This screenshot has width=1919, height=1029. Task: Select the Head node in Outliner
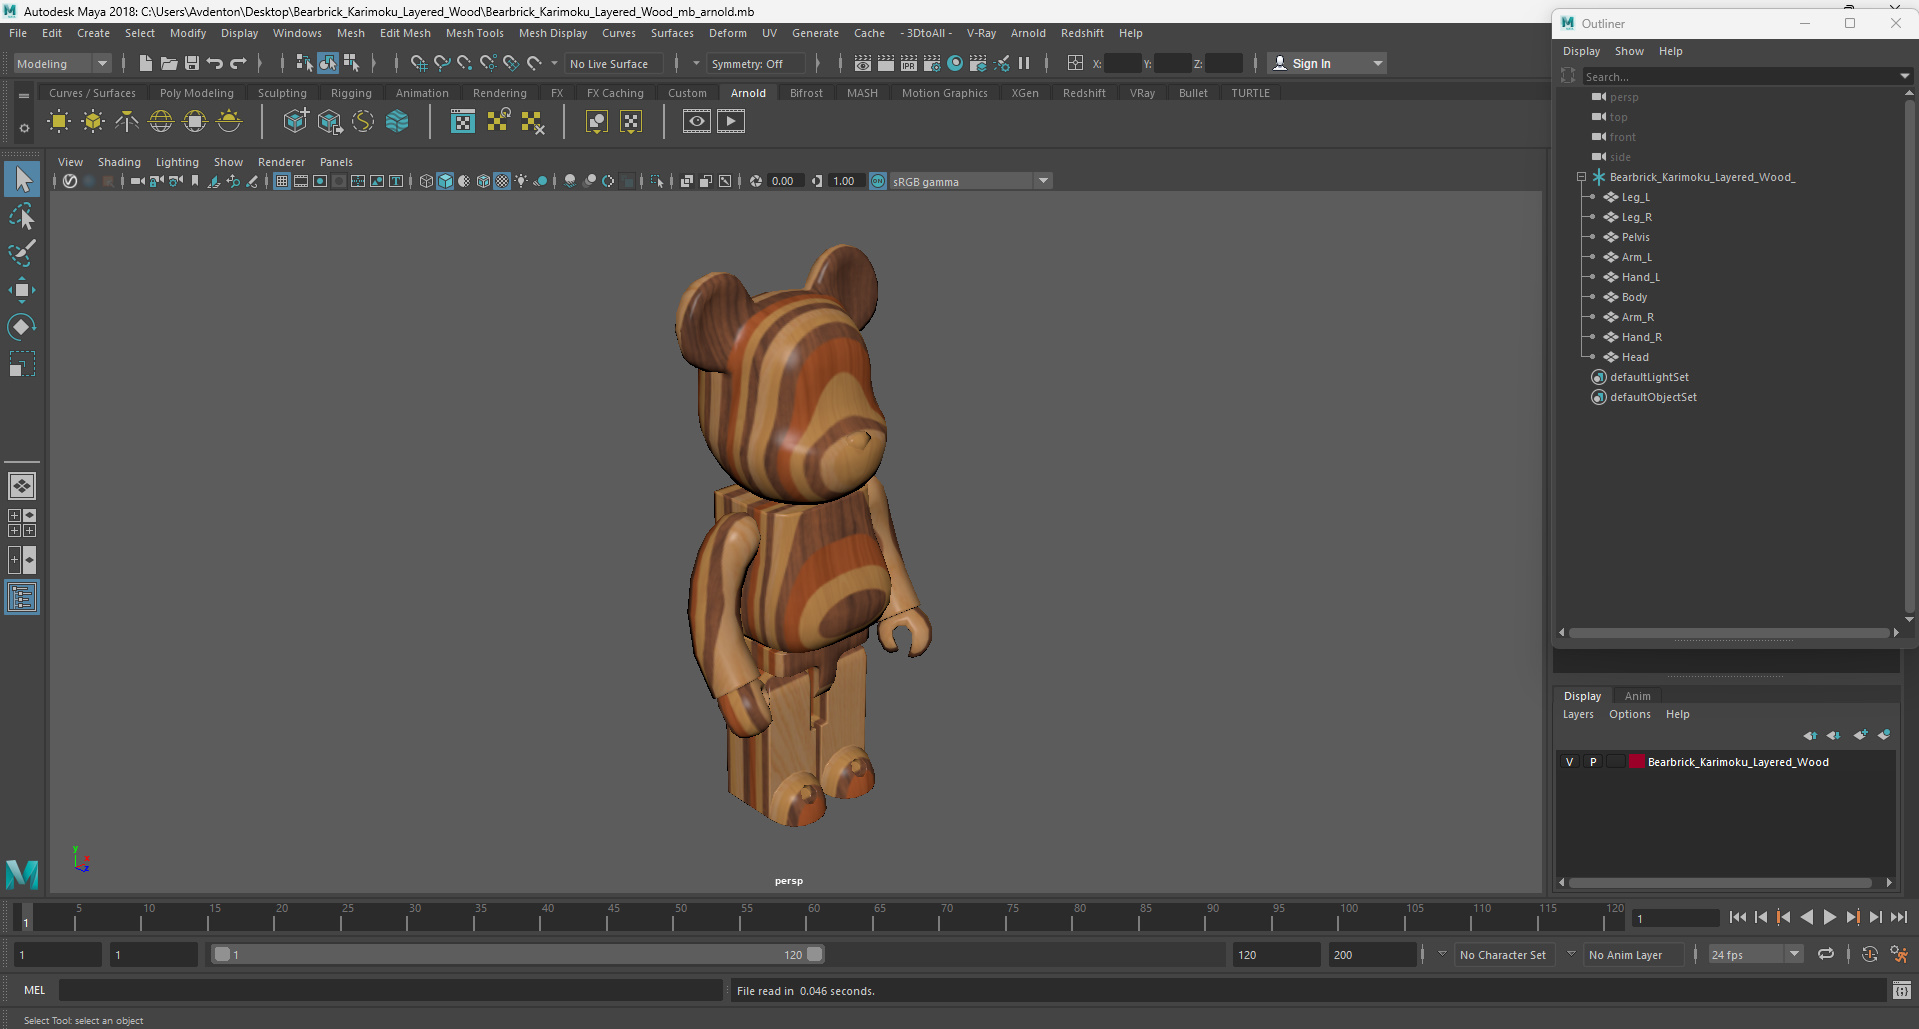pyautogui.click(x=1634, y=357)
